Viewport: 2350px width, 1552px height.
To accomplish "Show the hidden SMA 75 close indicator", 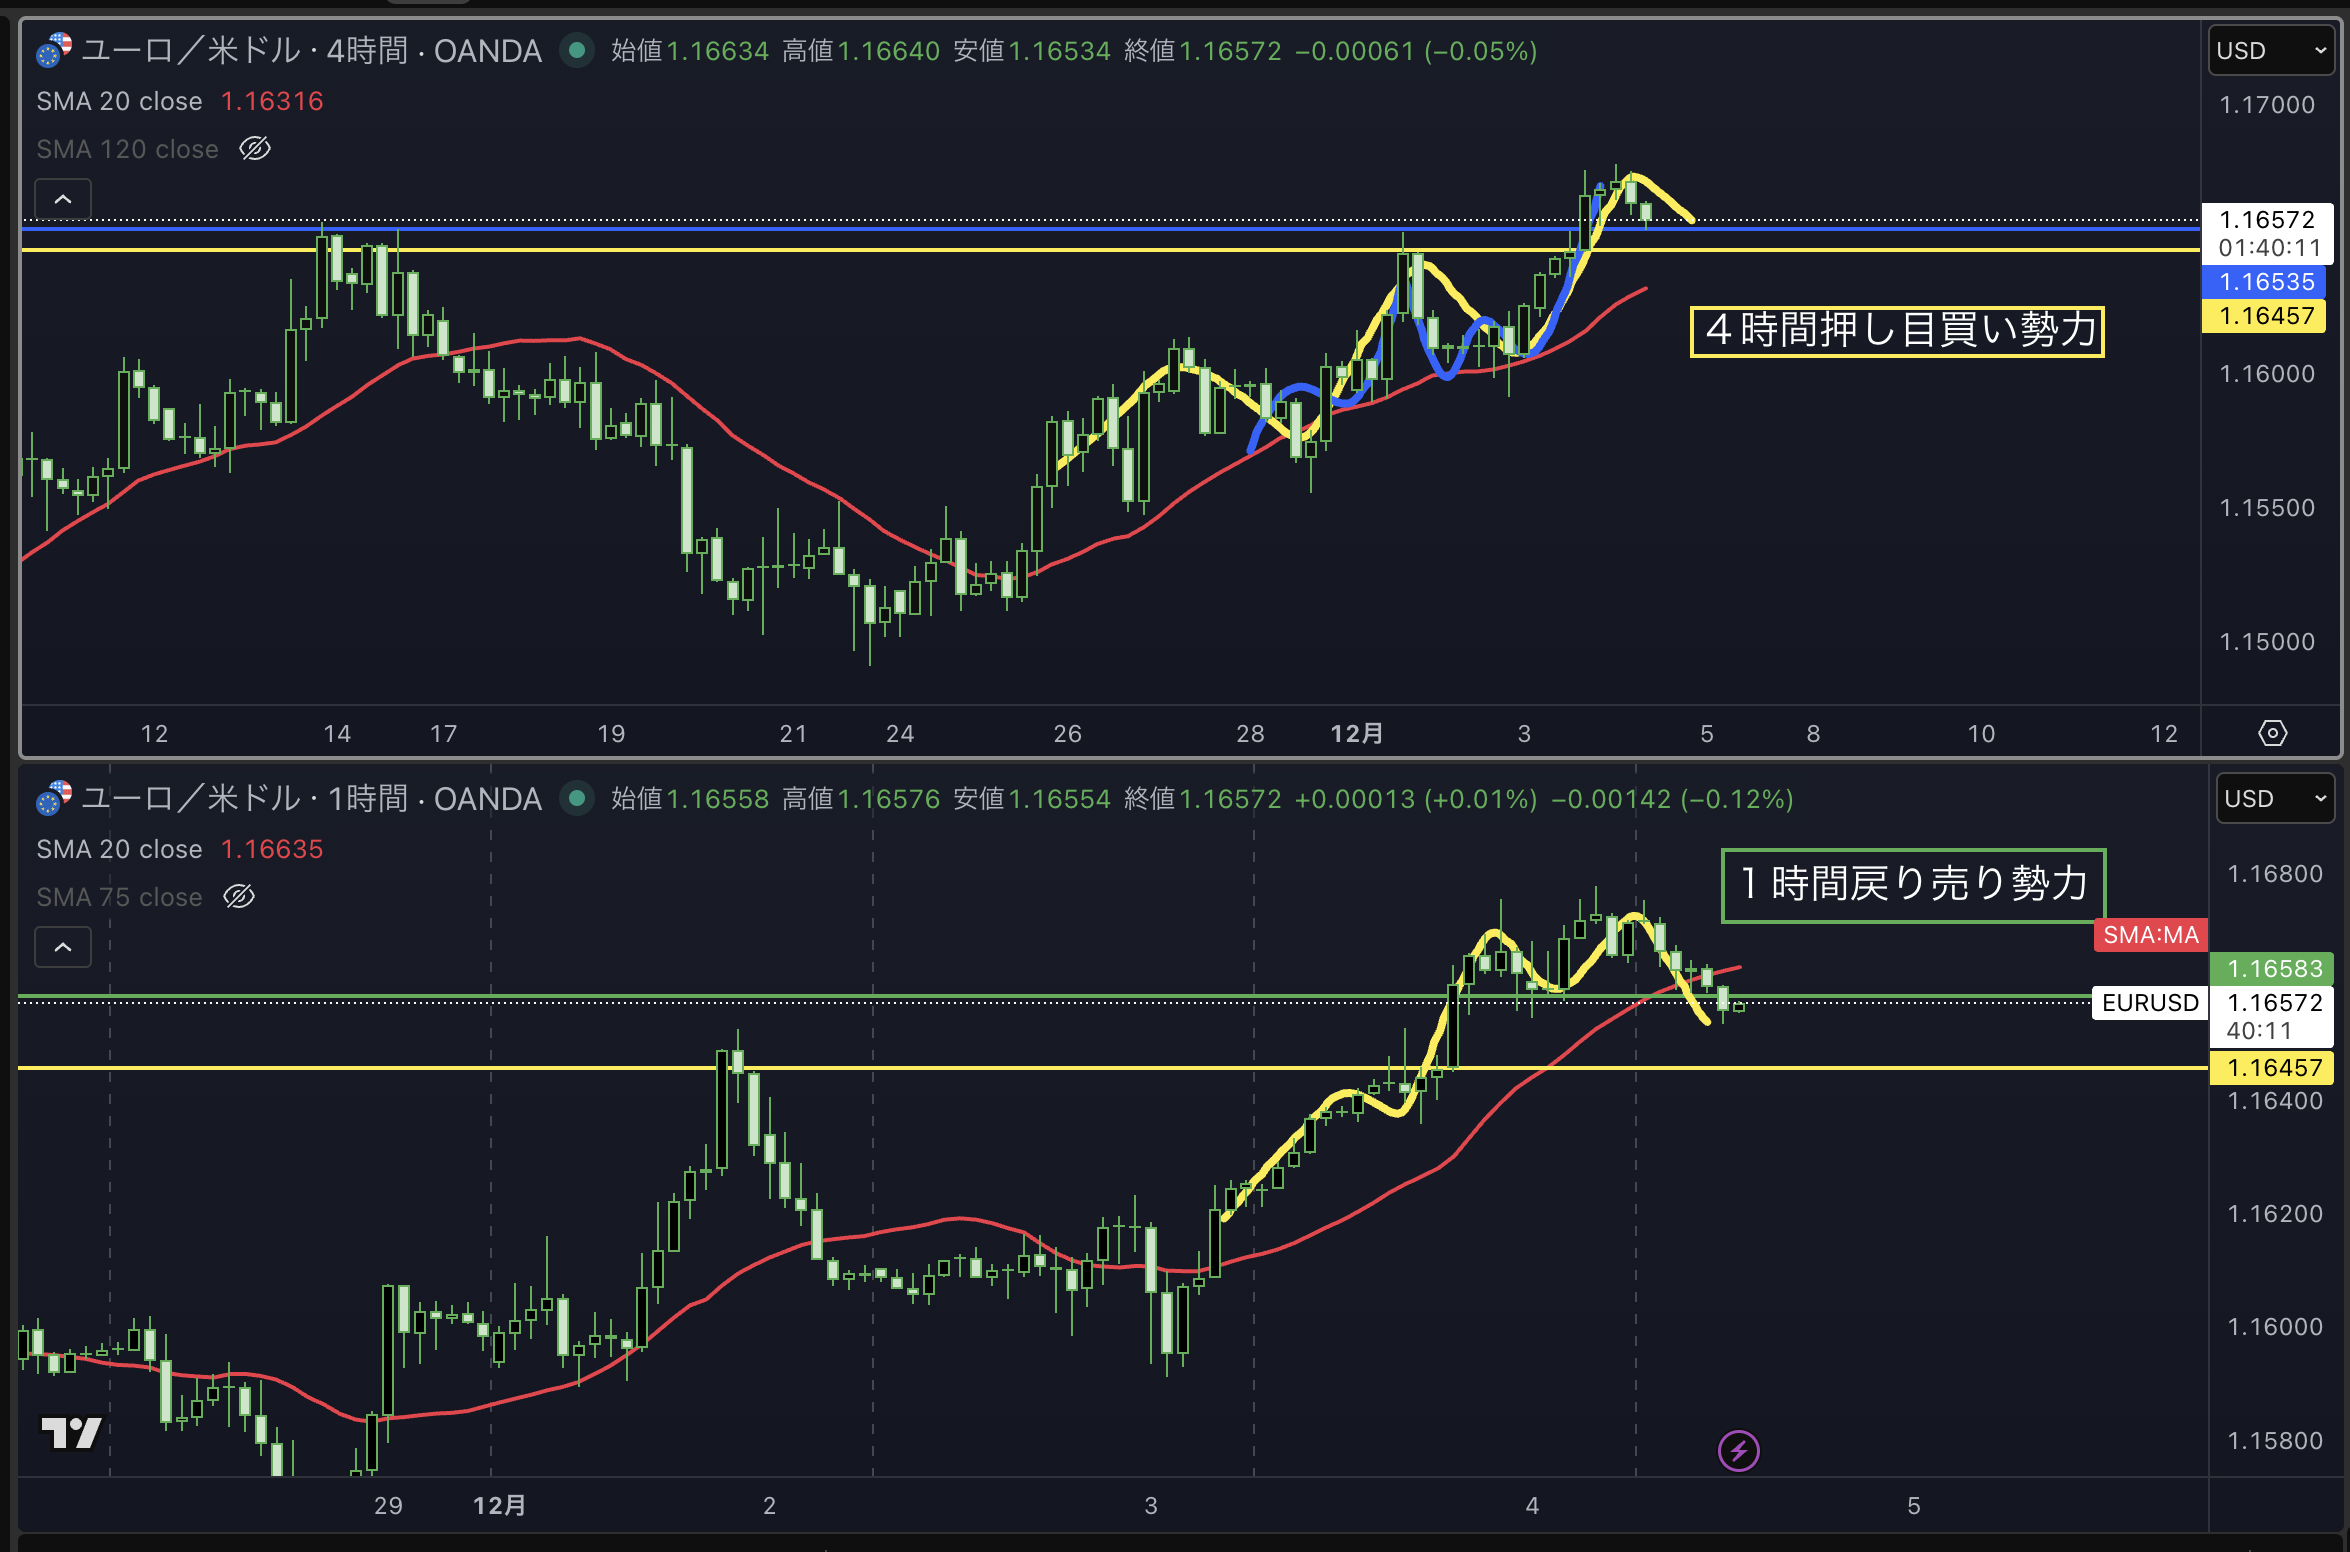I will click(x=239, y=897).
